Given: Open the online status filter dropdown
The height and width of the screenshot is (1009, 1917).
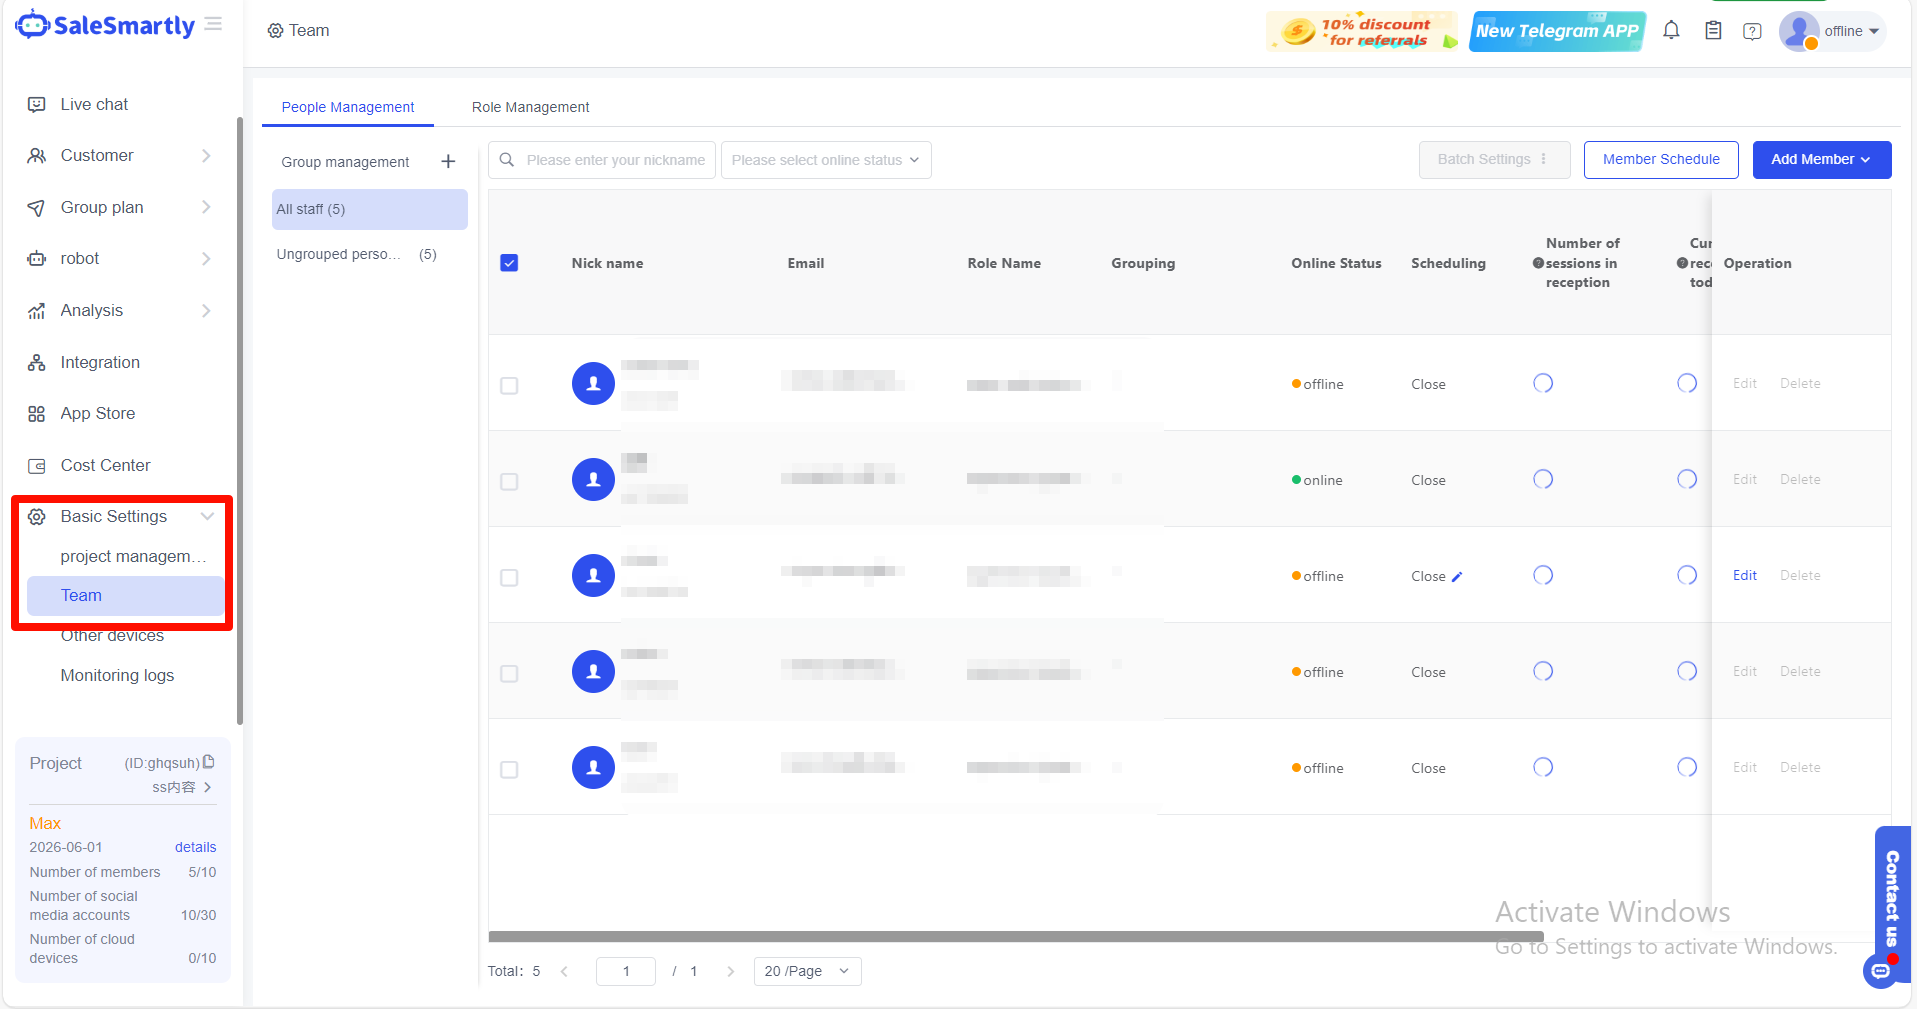Looking at the screenshot, I should [826, 160].
